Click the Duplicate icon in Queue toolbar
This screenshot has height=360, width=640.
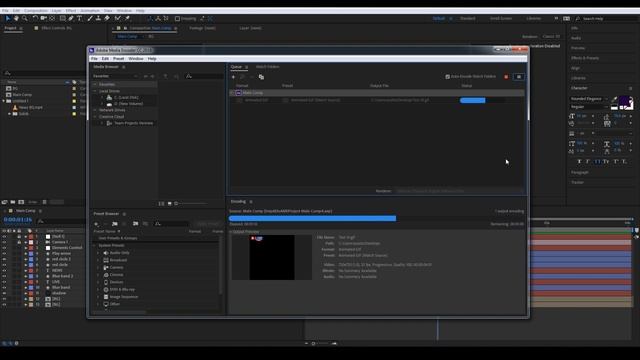coord(261,77)
